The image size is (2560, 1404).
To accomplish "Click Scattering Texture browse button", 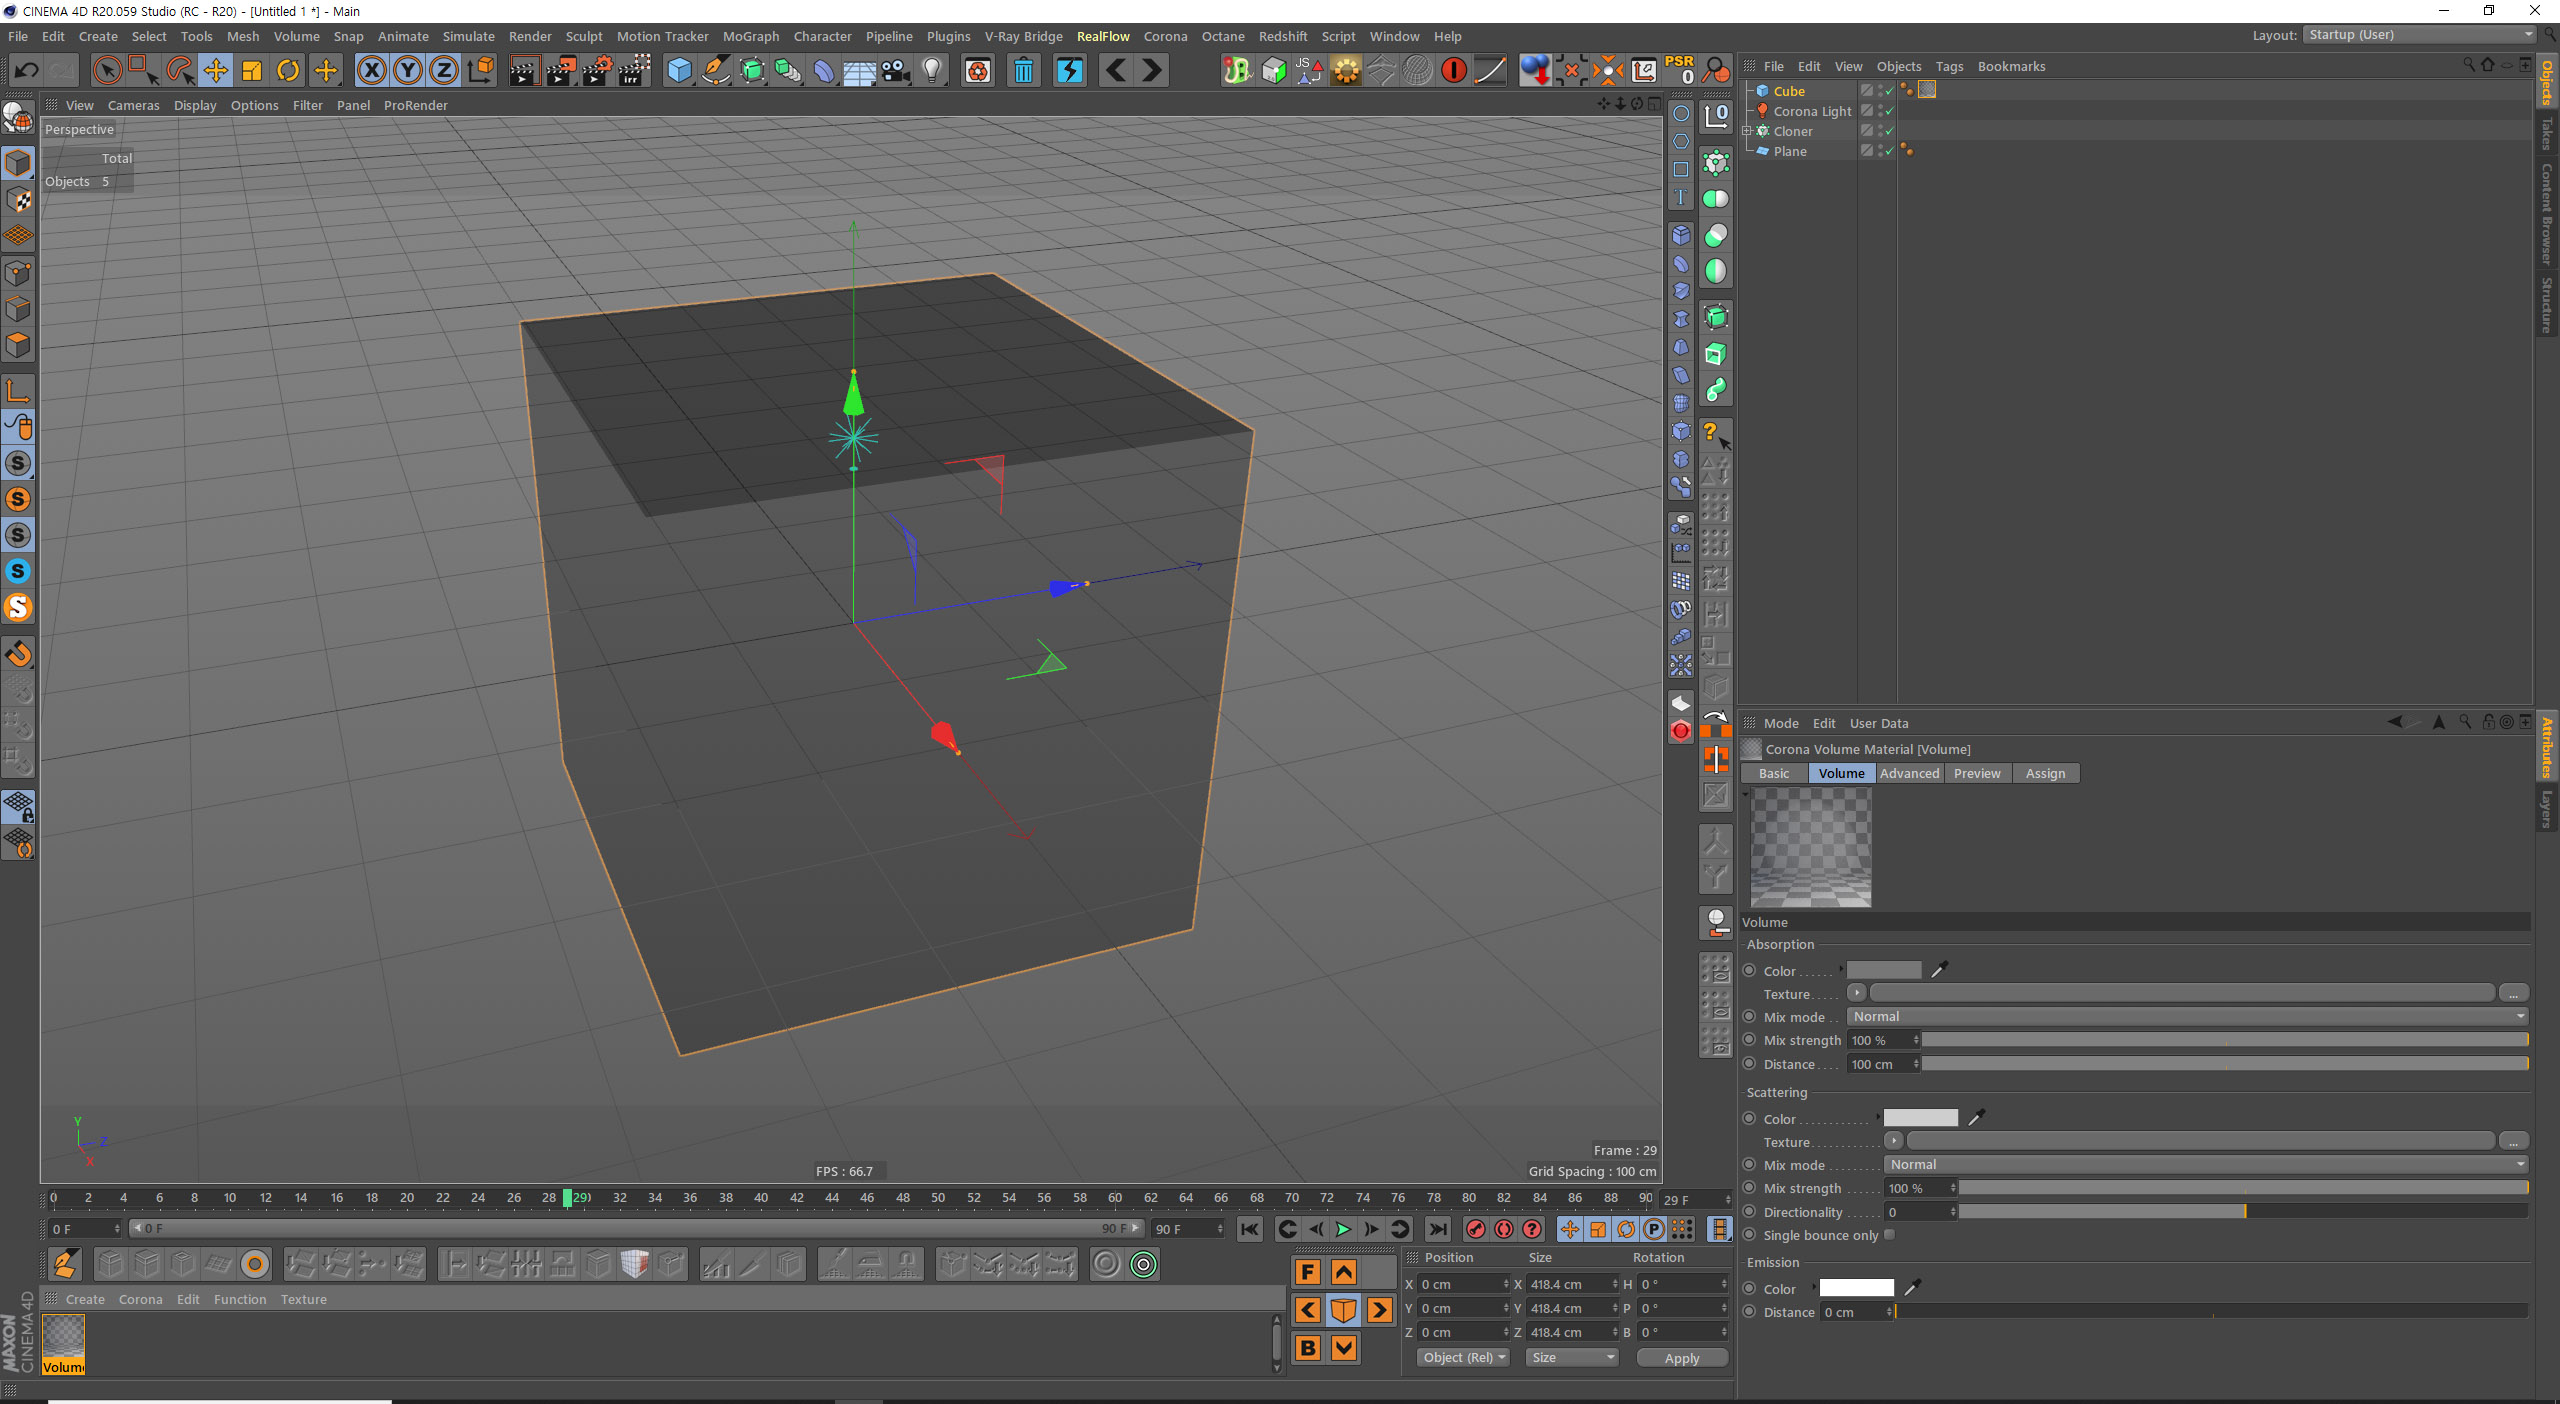I will 2513,1141.
